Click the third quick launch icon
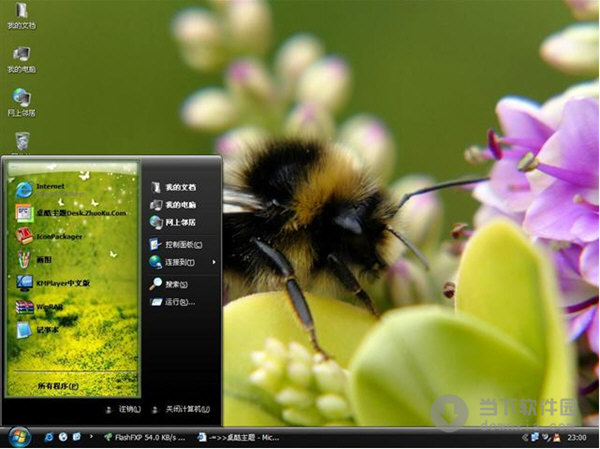Image resolution: width=600 pixels, height=449 pixels. [77, 437]
